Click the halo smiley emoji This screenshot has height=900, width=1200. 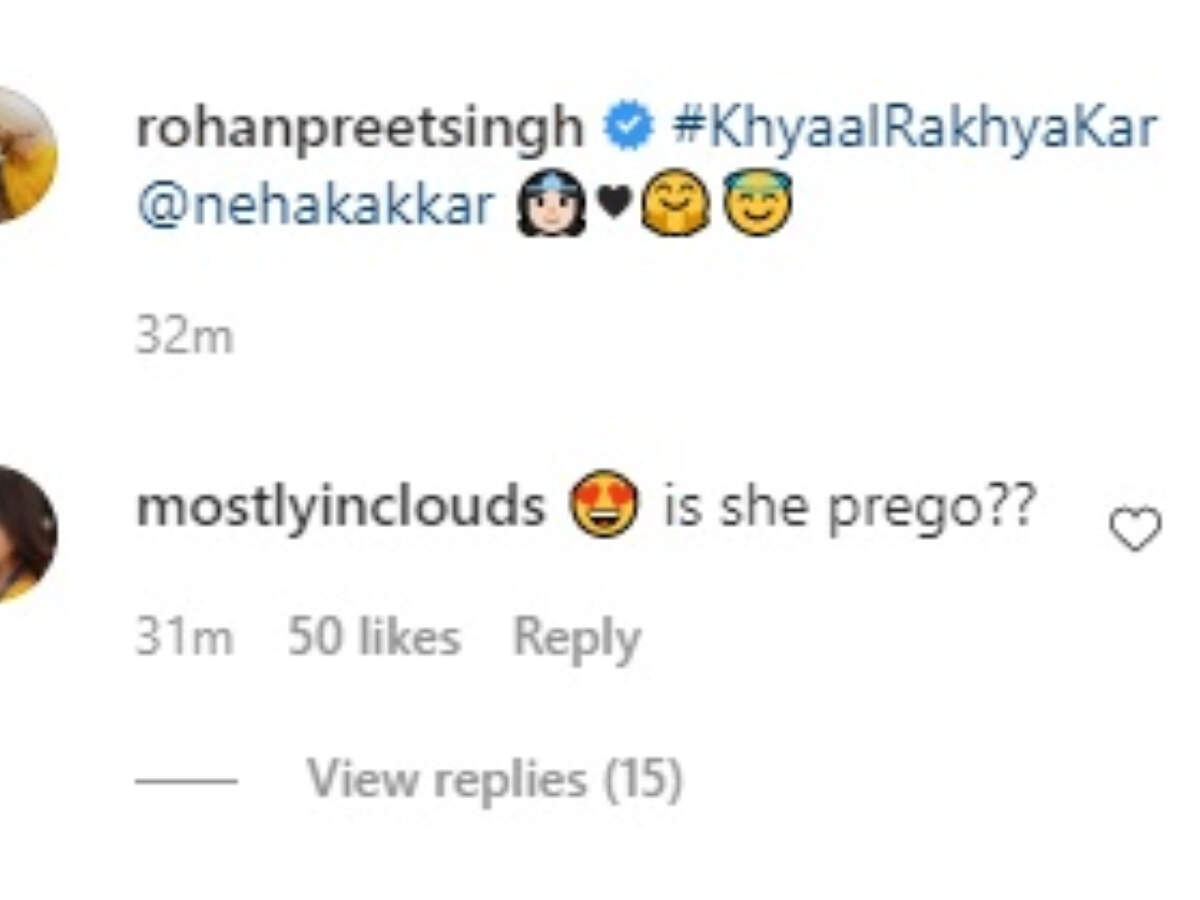pyautogui.click(x=757, y=203)
